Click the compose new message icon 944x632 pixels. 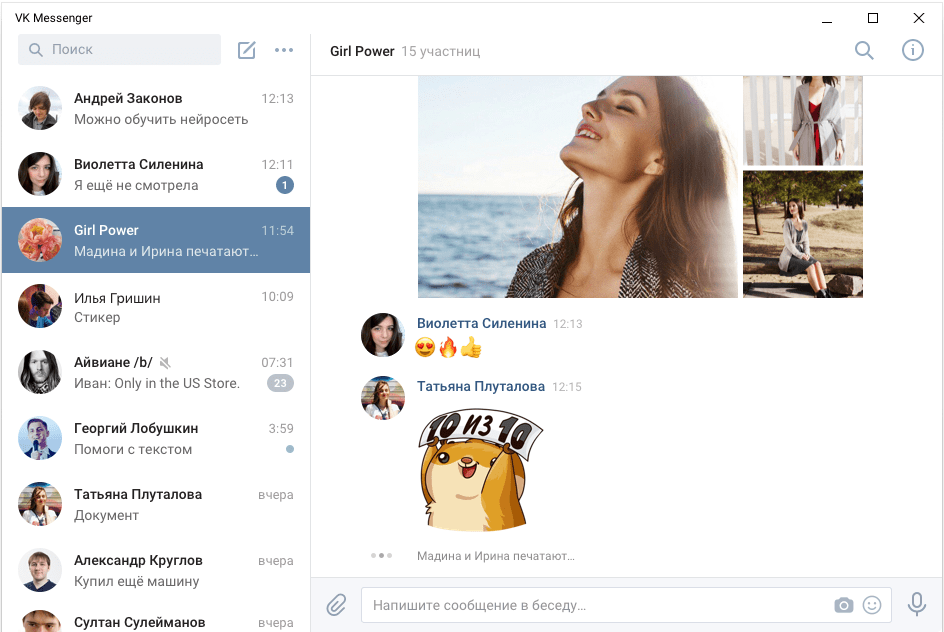click(x=247, y=50)
